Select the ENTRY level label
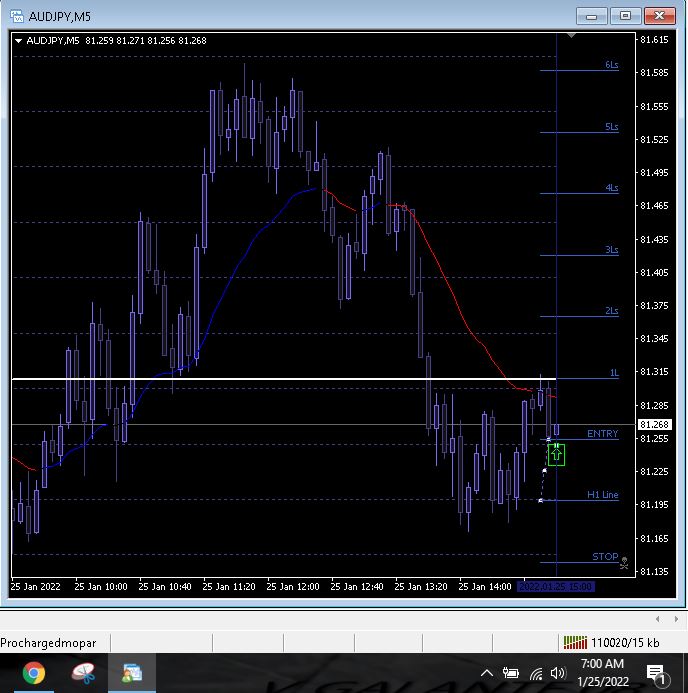 602,434
